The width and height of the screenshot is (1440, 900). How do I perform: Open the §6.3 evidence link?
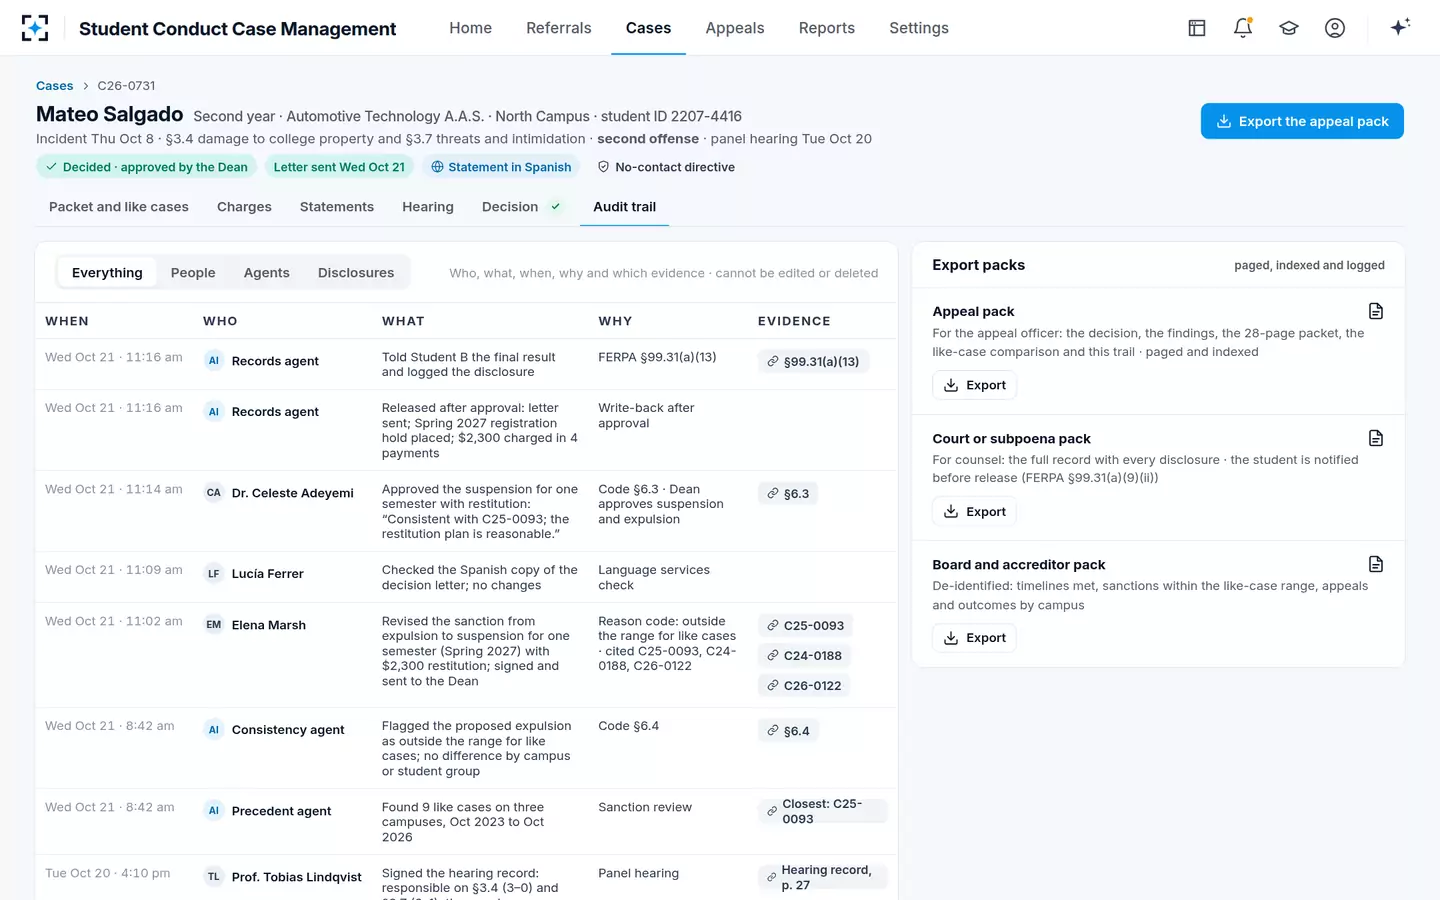[x=788, y=494]
